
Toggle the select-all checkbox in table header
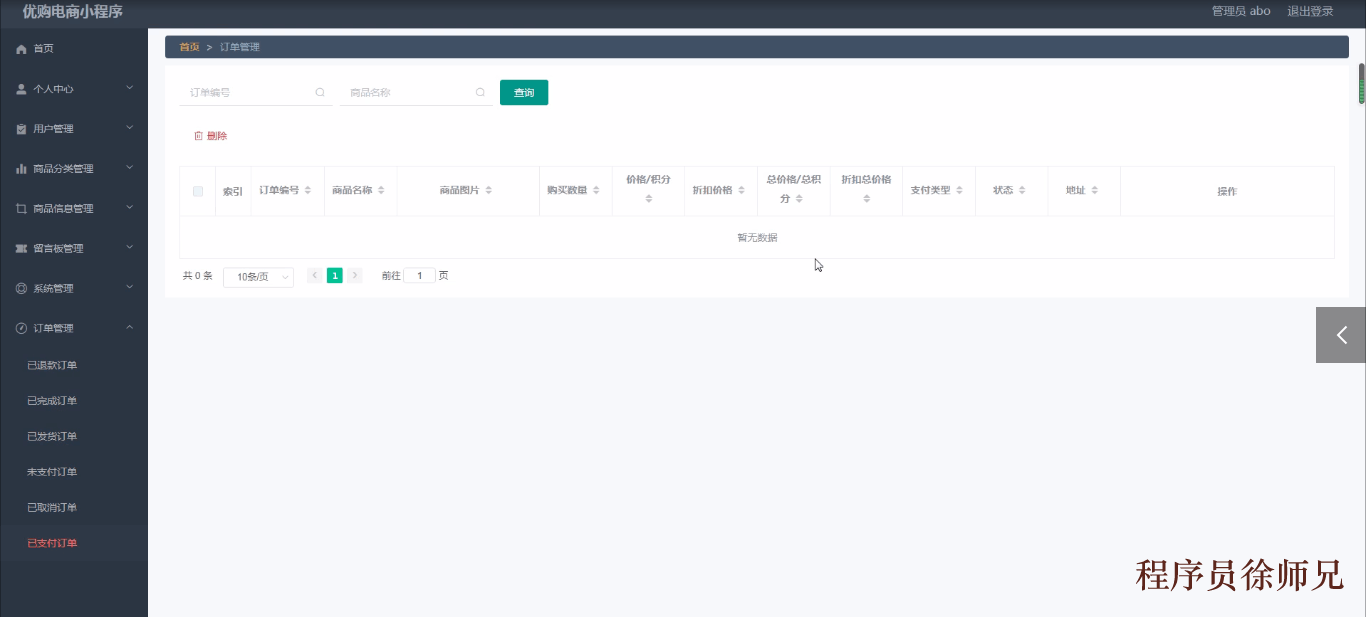[198, 191]
